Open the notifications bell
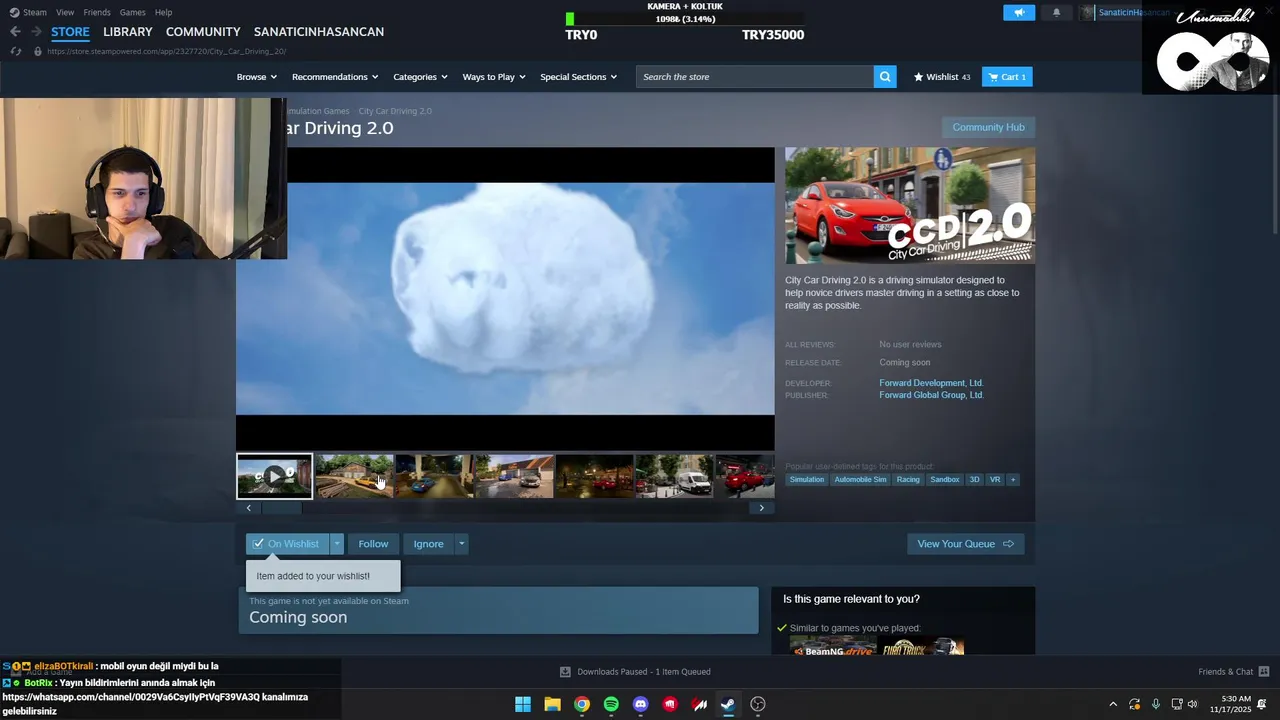 pyautogui.click(x=1056, y=12)
